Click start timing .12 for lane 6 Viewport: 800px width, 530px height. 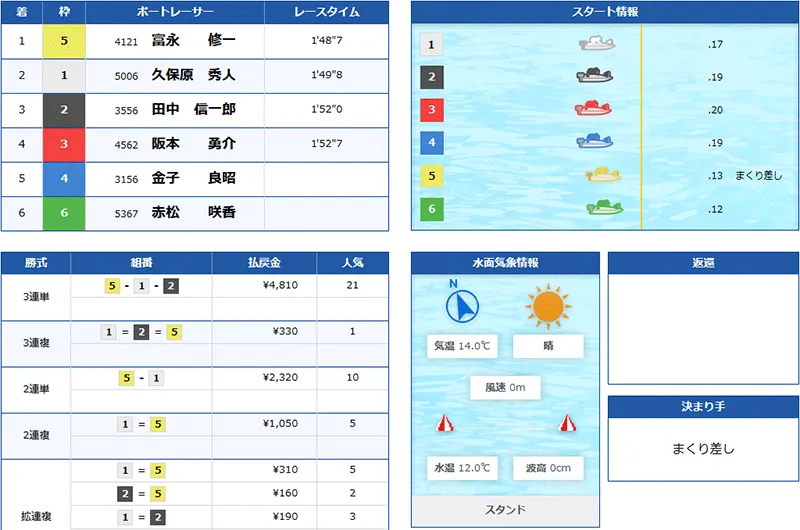(715, 209)
